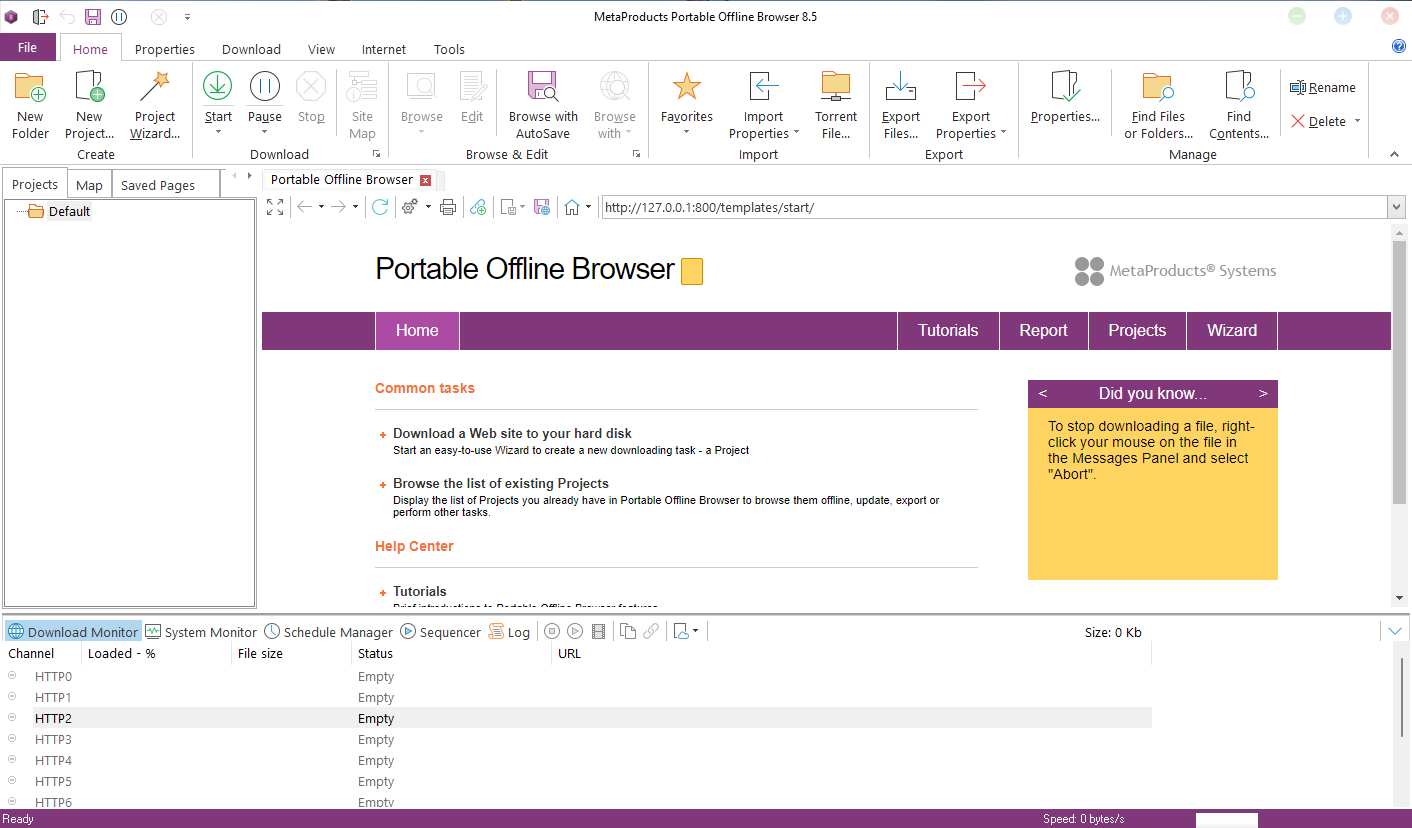Click the save page with globe icon
This screenshot has width=1412, height=828.
(542, 207)
